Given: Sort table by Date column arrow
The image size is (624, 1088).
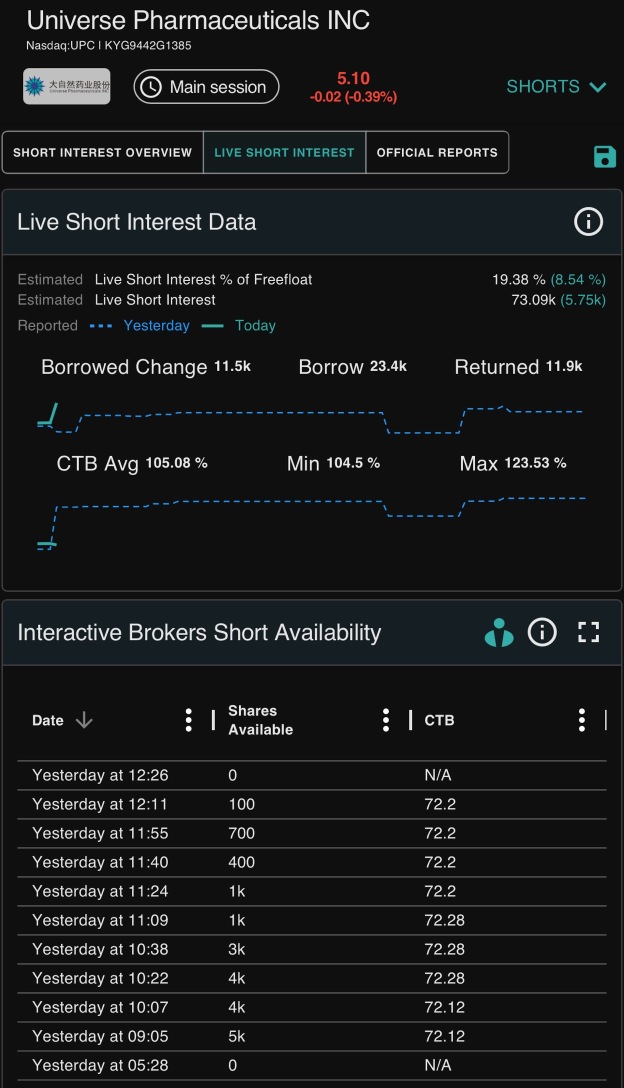Looking at the screenshot, I should tap(84, 720).
